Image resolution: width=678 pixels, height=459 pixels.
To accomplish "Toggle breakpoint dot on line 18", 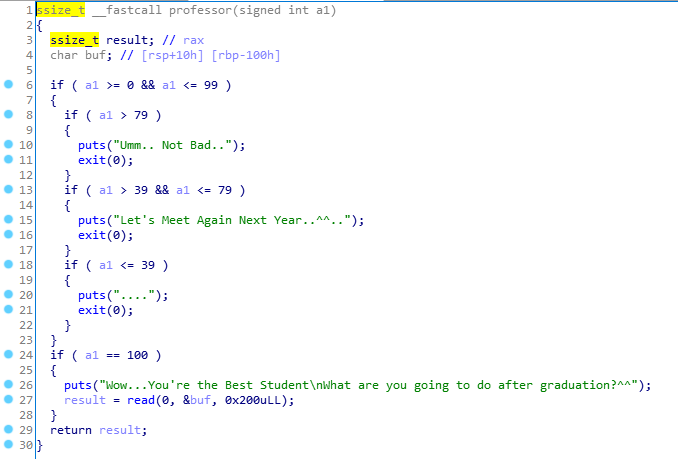I will coord(8,264).
